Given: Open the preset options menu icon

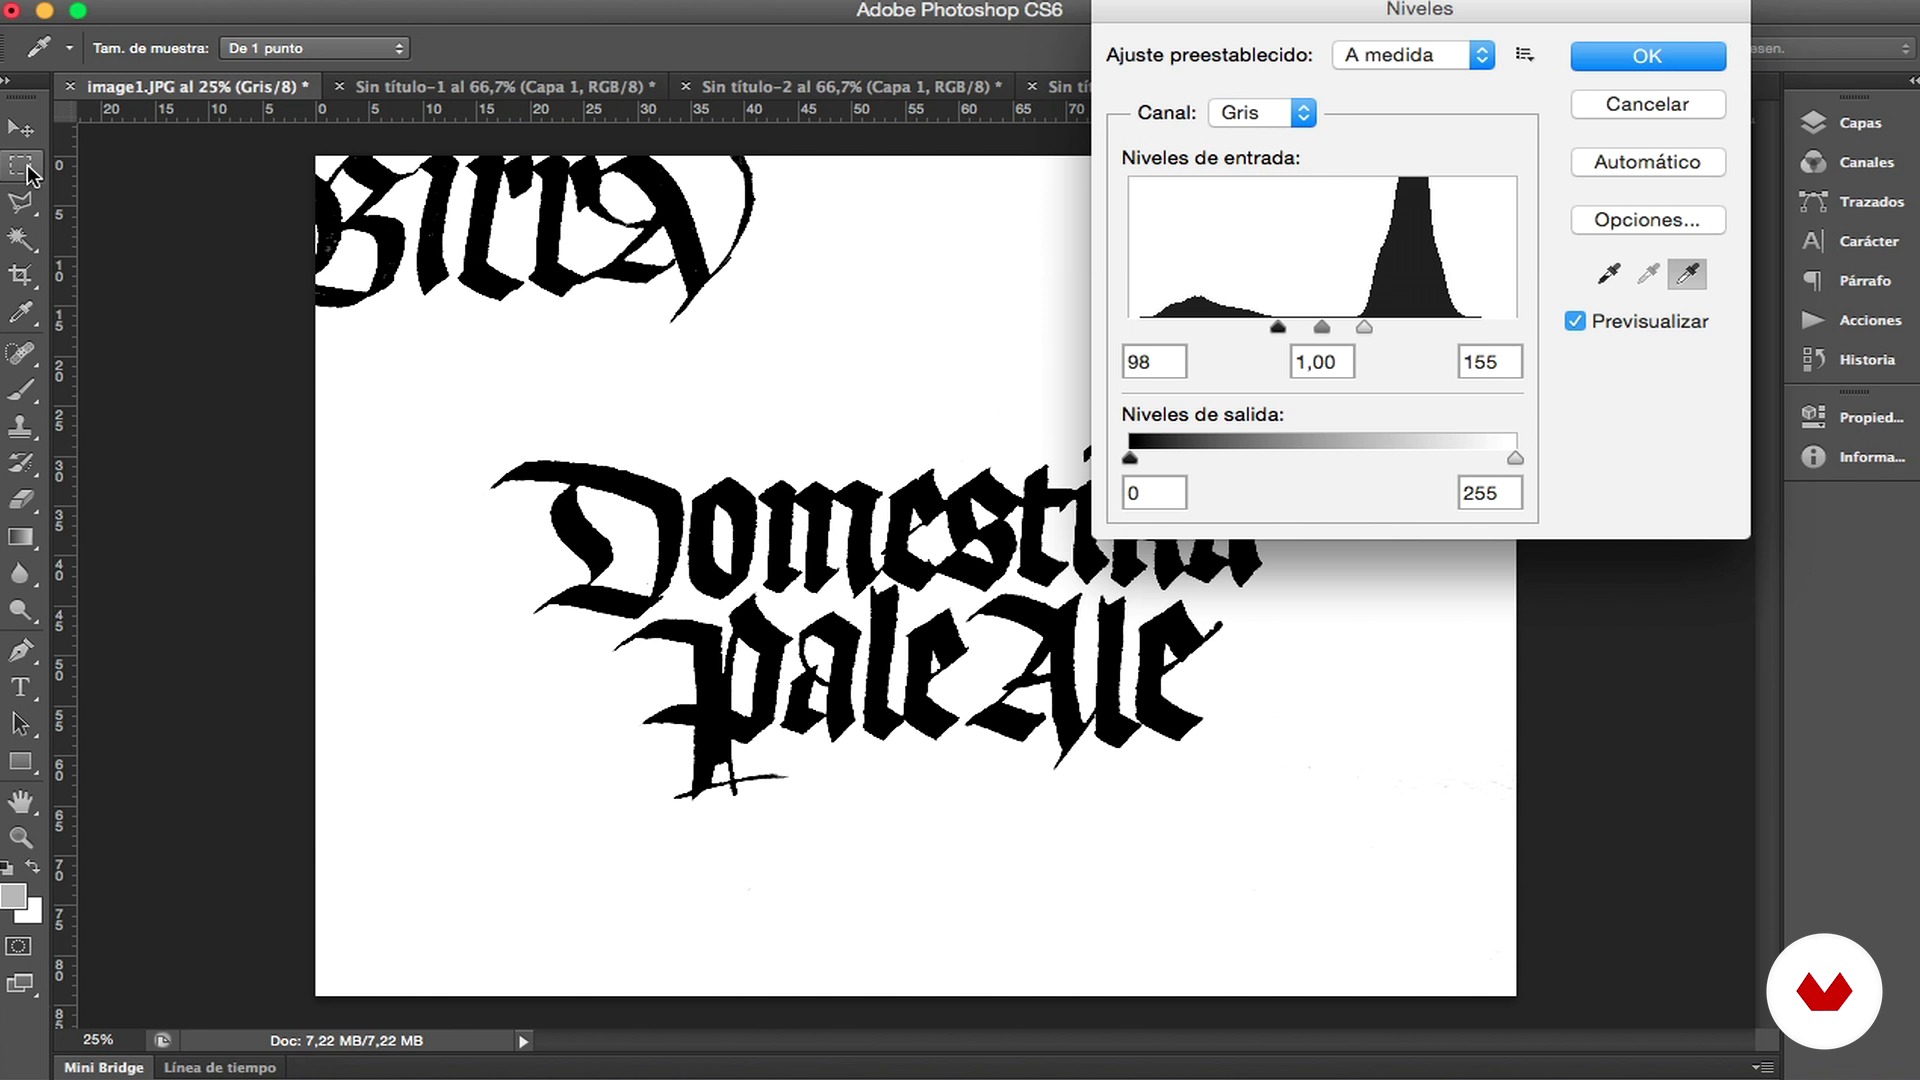Looking at the screenshot, I should tap(1525, 54).
